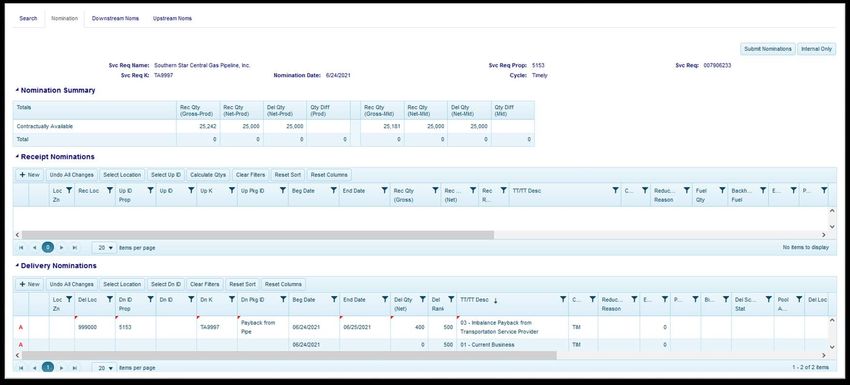Select the 999000 Del Loc cell
The image size is (850, 385).
(x=95, y=327)
